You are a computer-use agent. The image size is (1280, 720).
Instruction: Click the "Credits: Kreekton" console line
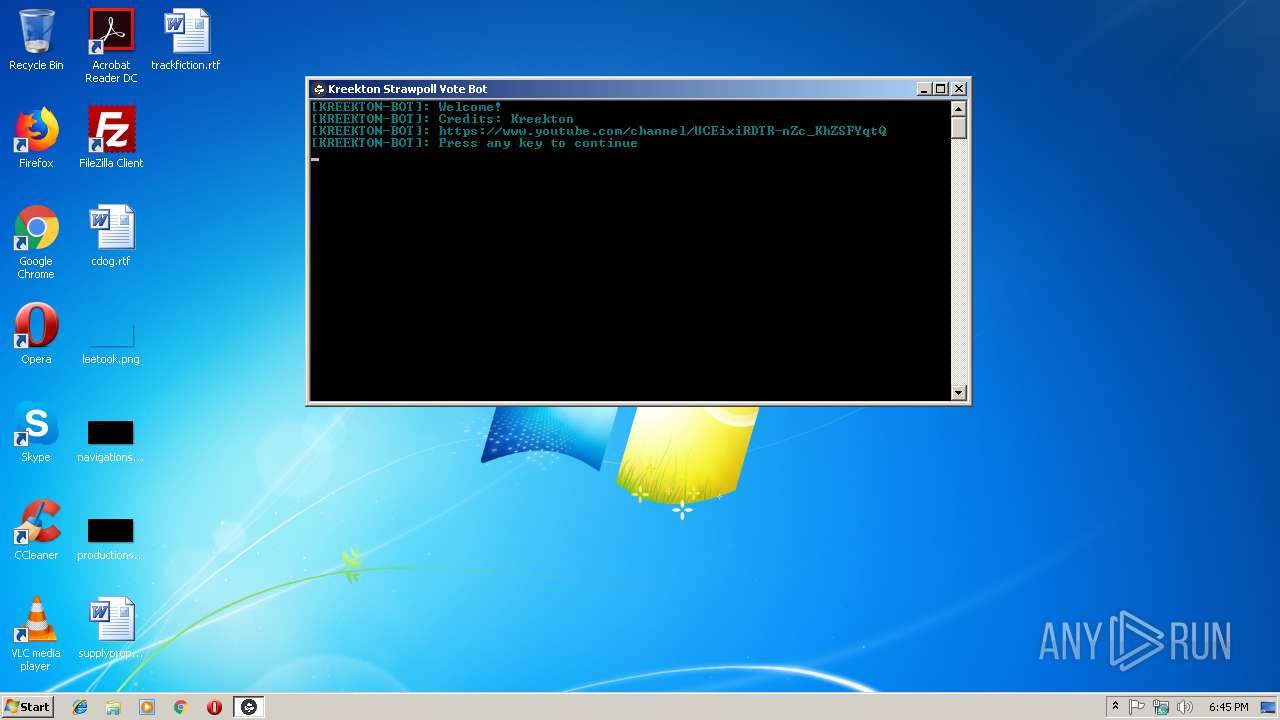pyautogui.click(x=442, y=119)
